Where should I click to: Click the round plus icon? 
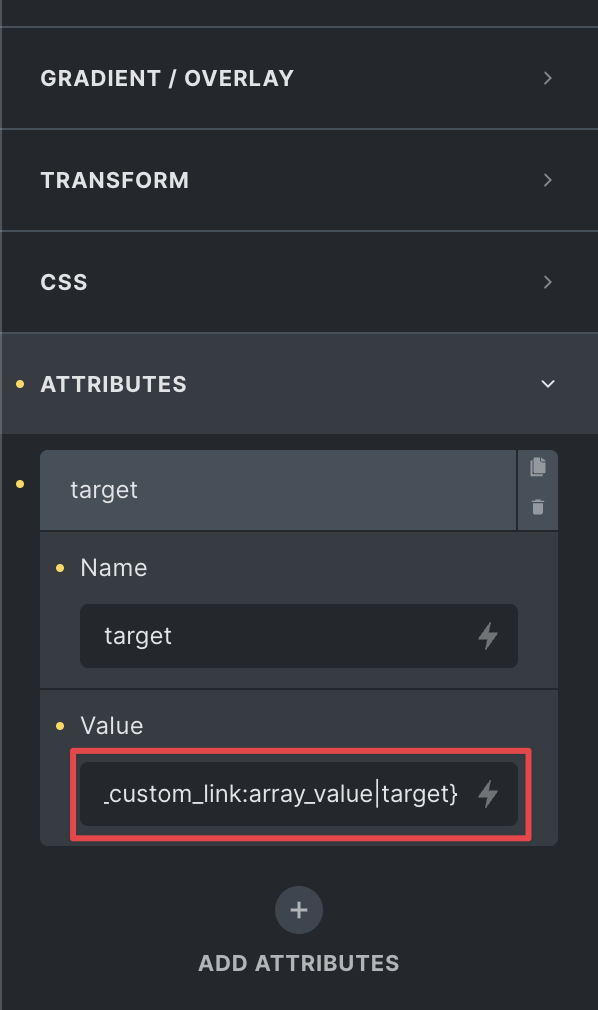[x=299, y=910]
